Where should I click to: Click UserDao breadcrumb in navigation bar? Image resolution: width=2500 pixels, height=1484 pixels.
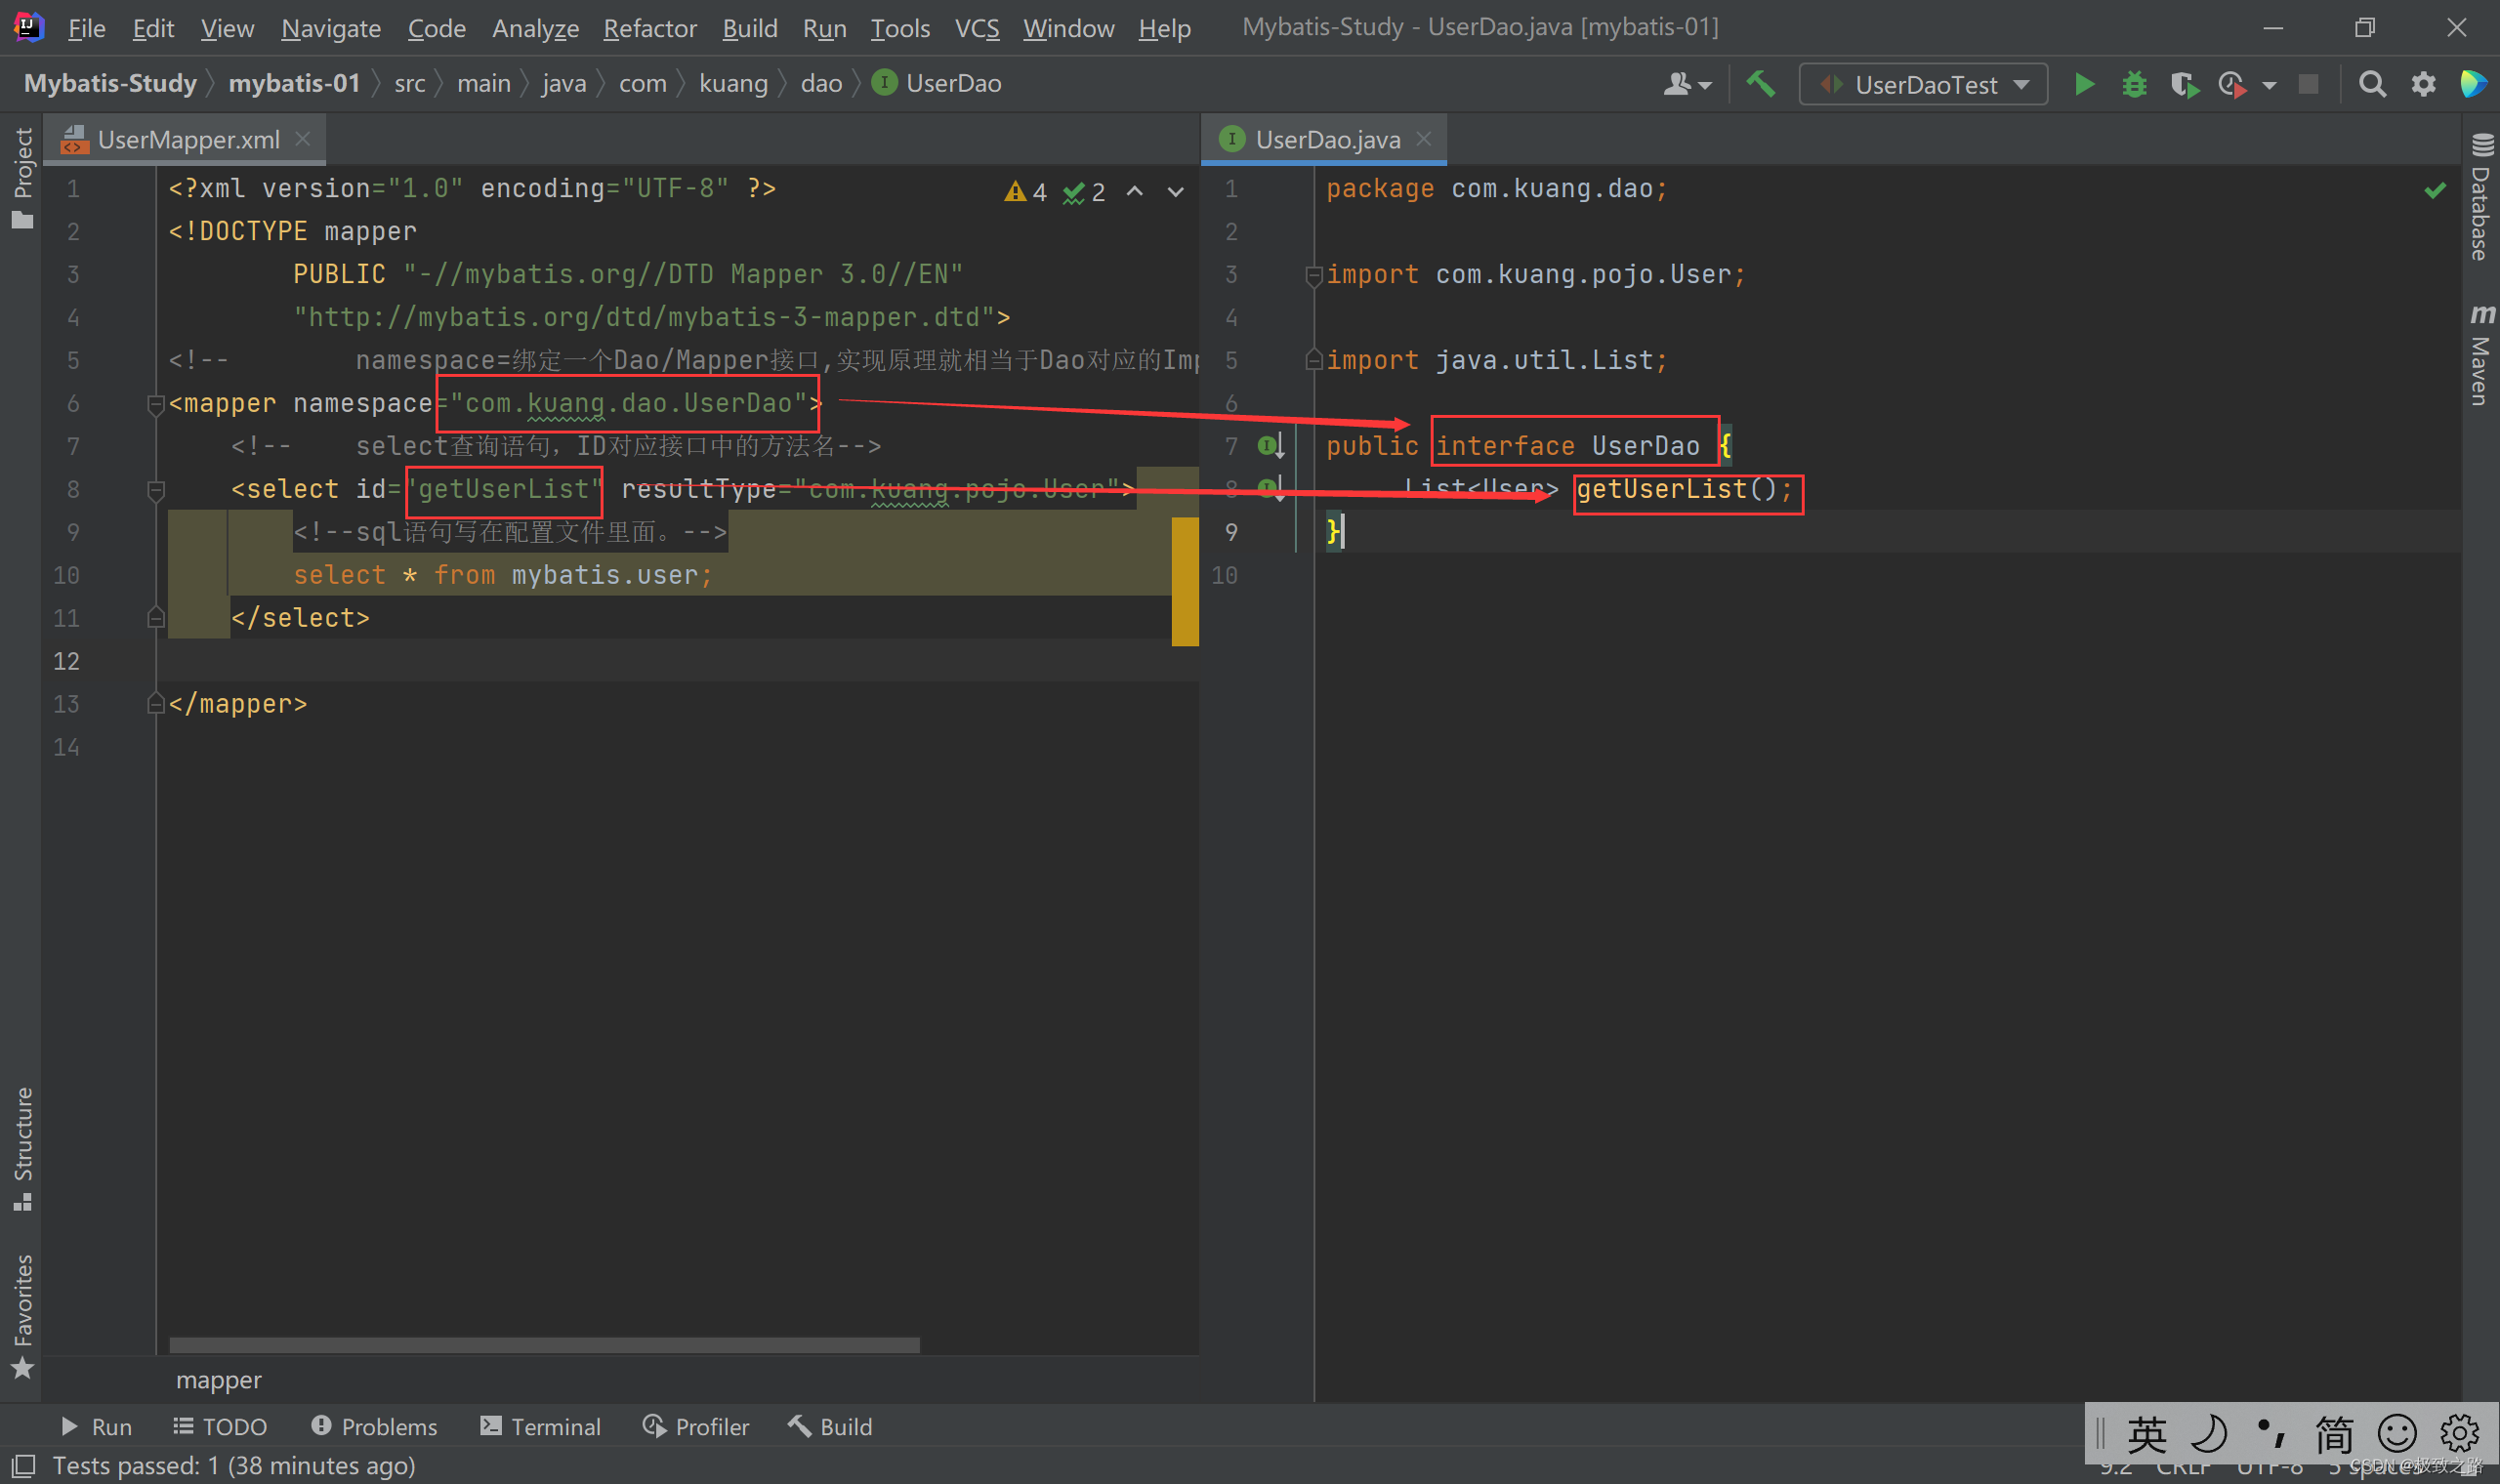click(937, 84)
